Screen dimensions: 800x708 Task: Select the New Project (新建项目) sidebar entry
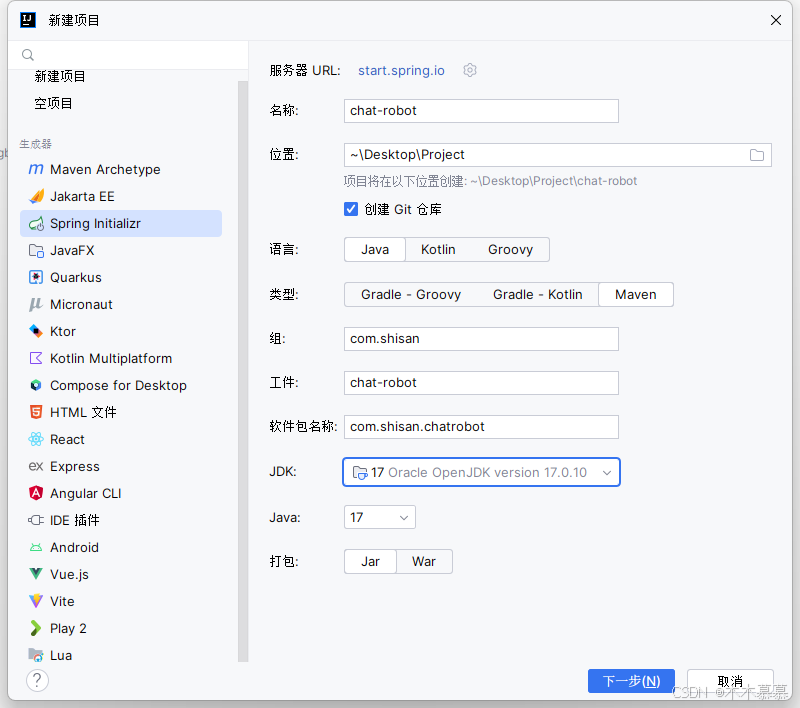coord(60,77)
